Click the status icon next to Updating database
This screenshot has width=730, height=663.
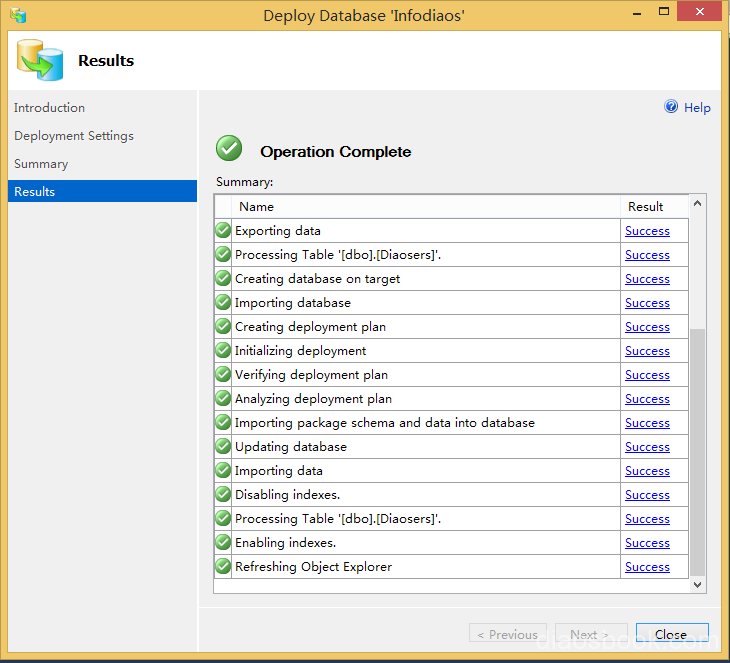(223, 447)
